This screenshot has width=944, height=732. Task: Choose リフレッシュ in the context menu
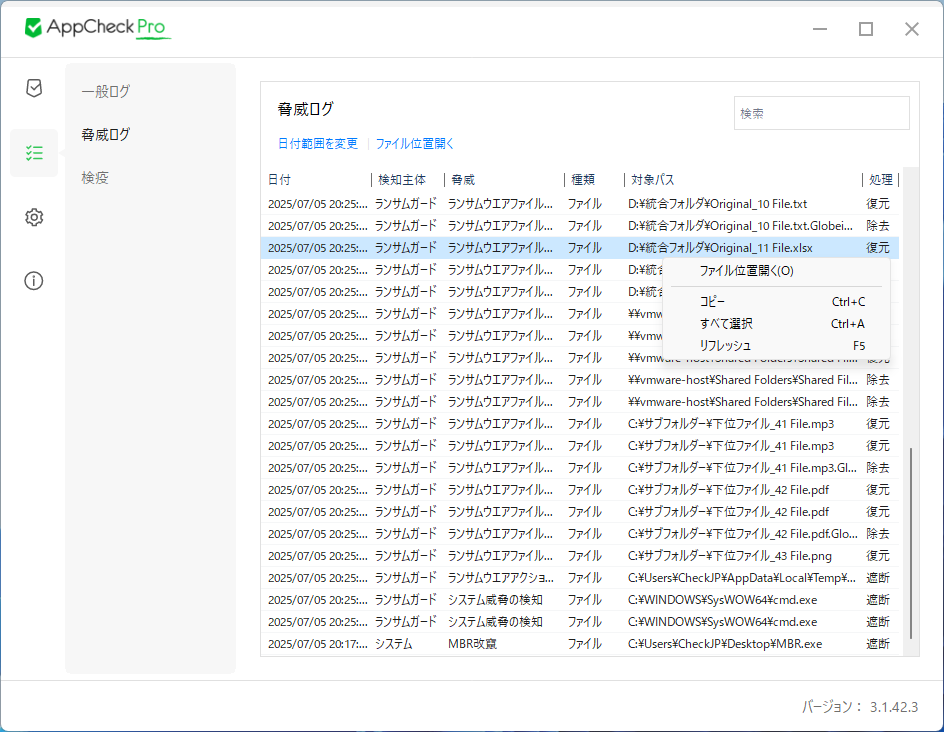pos(725,346)
